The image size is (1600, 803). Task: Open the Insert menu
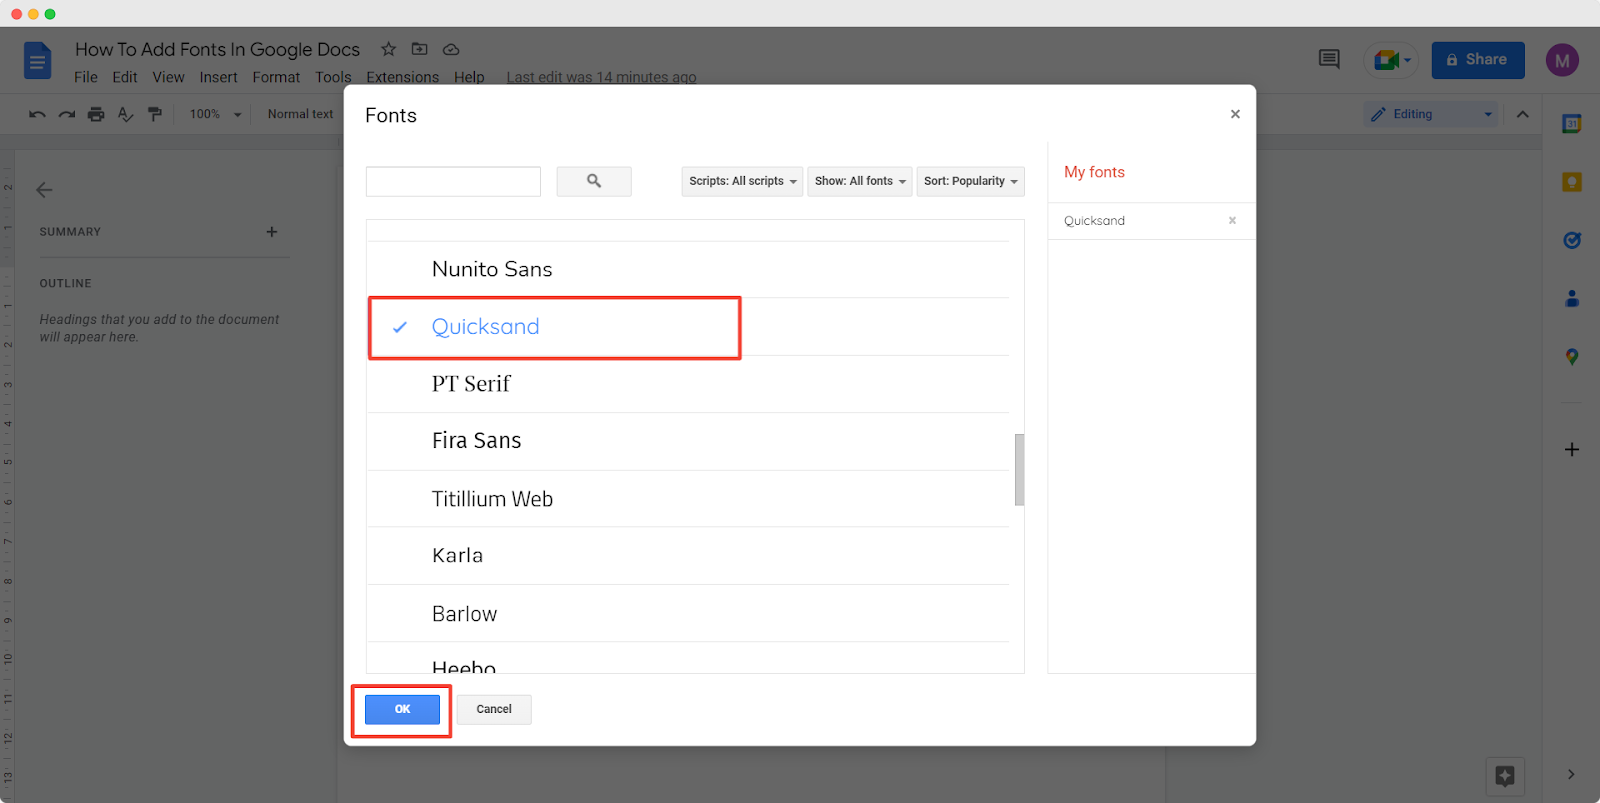218,77
